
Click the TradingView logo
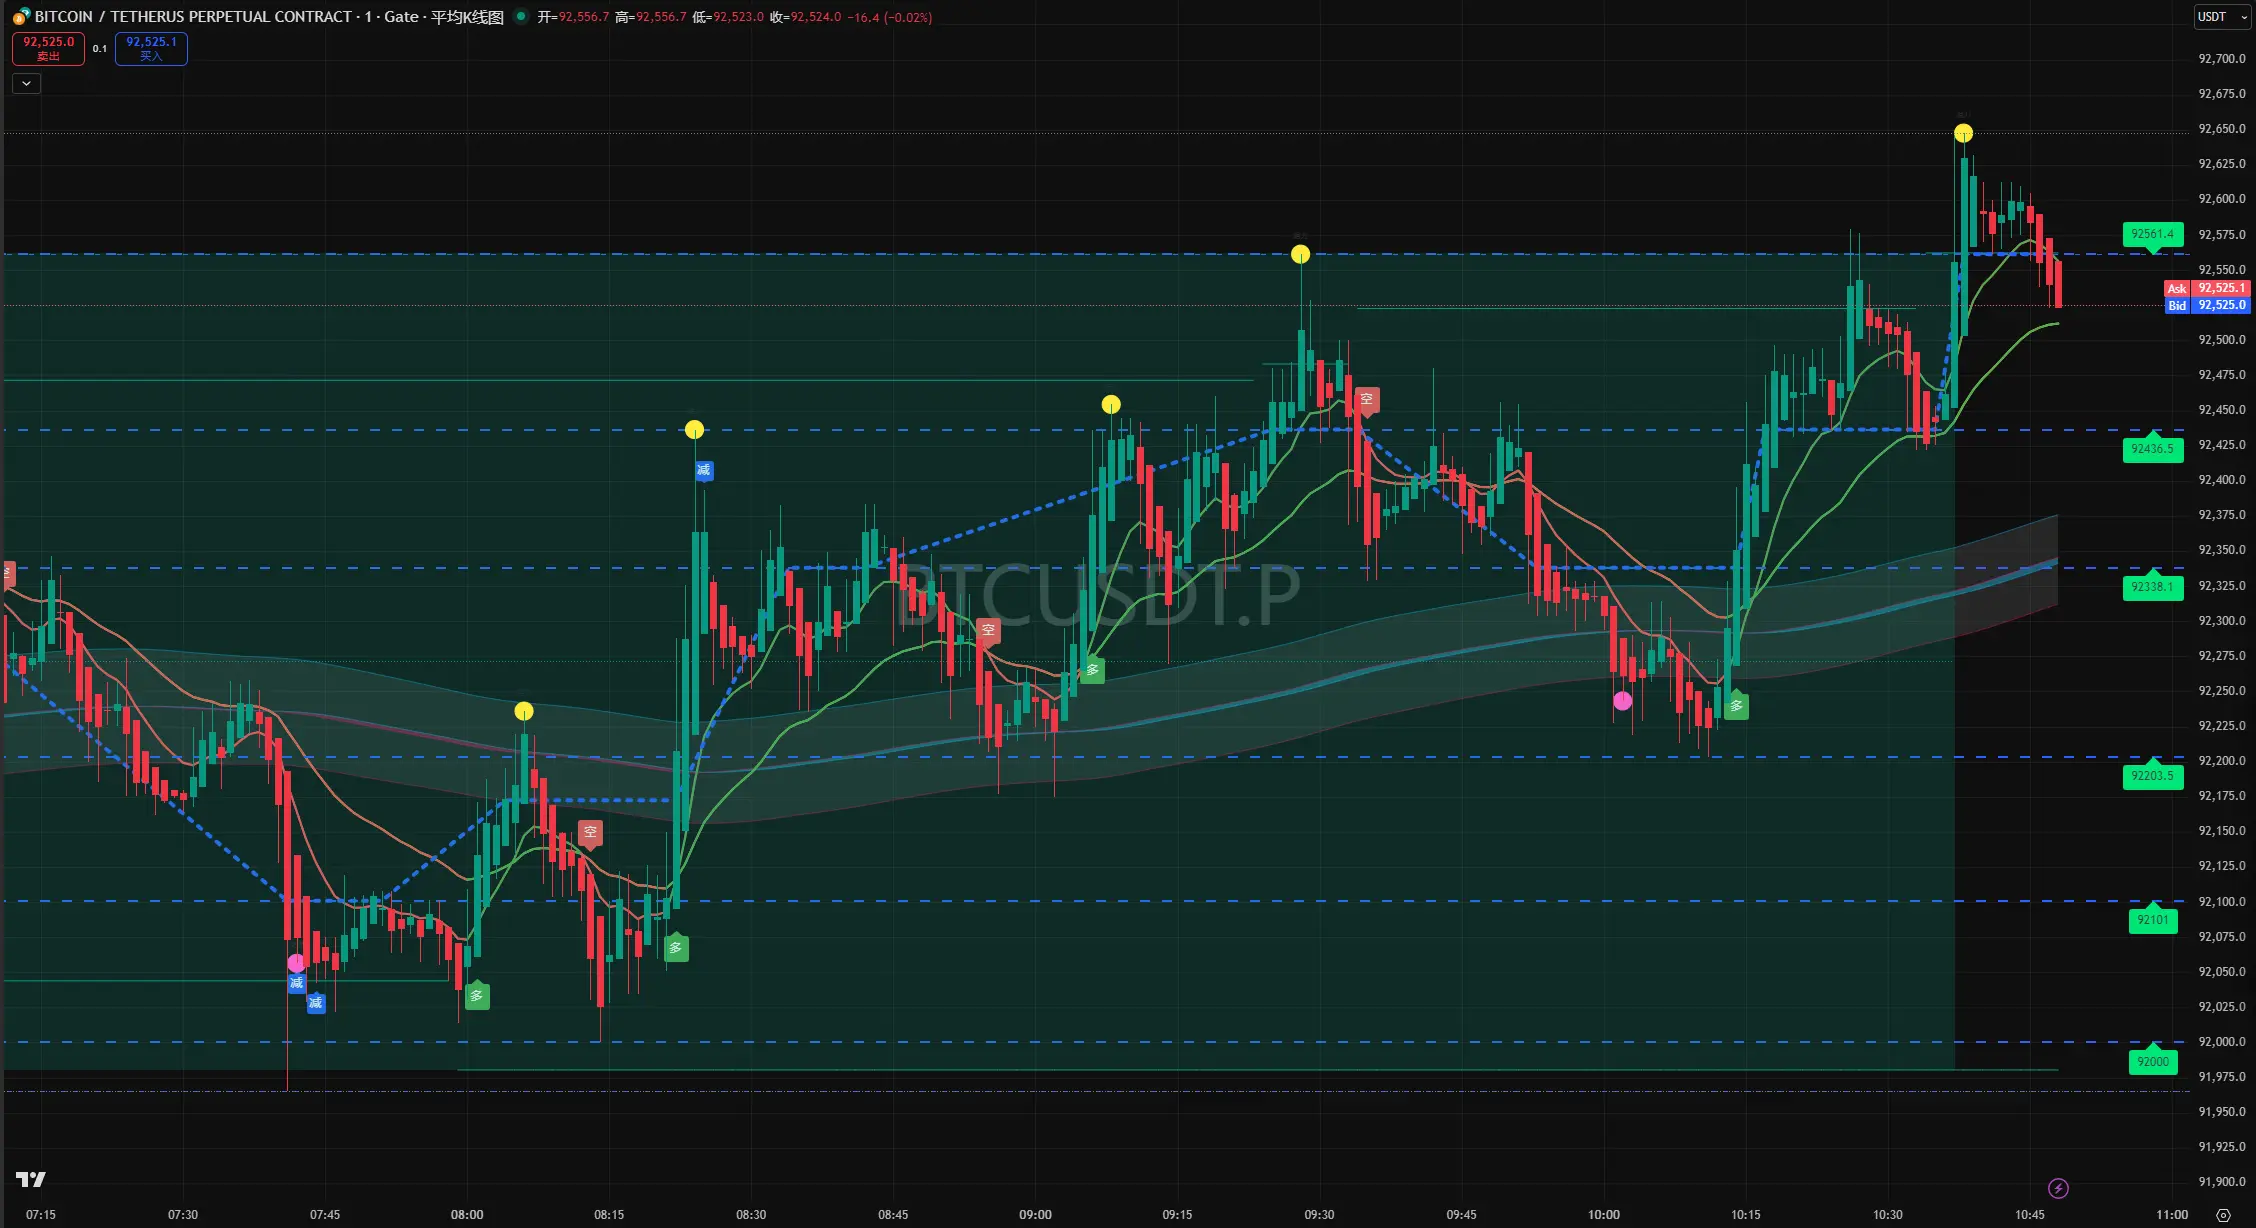coord(31,1179)
